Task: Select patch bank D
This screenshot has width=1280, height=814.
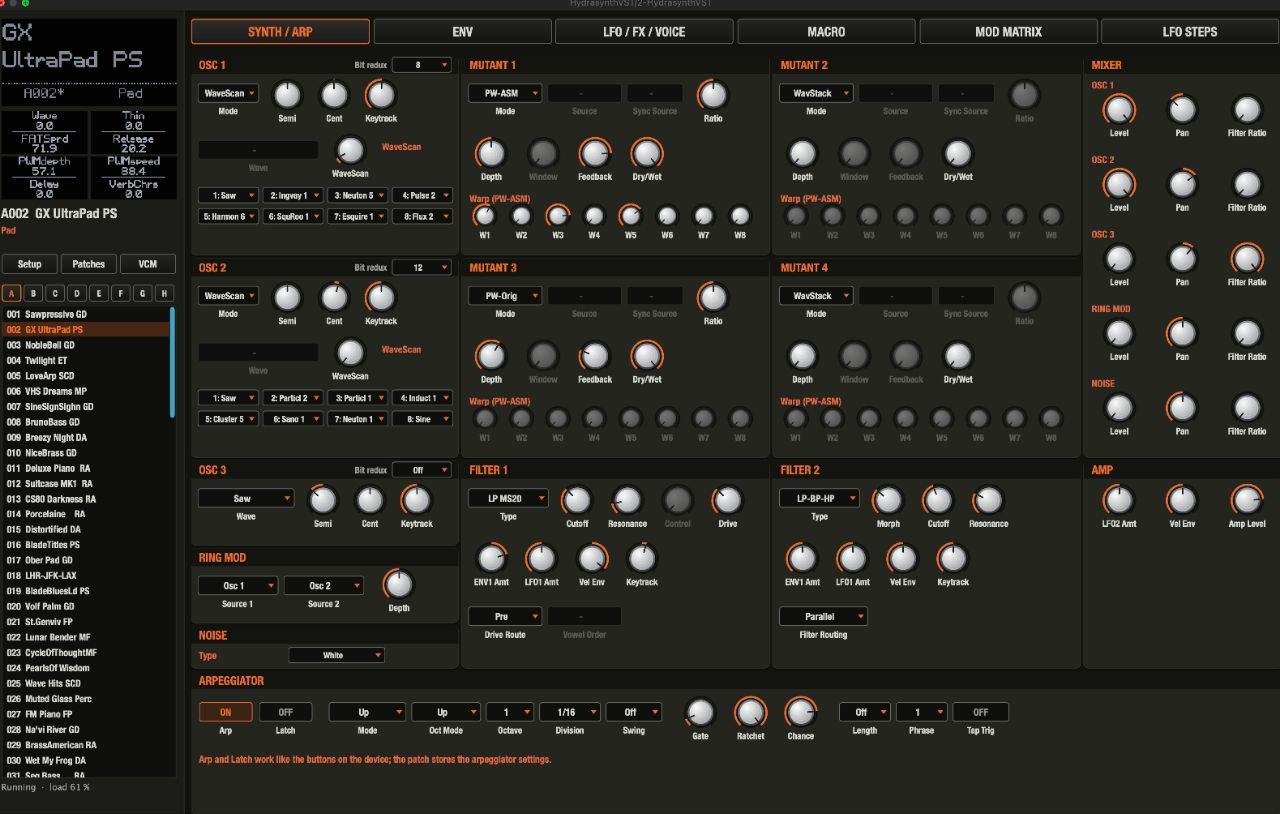Action: [78, 293]
